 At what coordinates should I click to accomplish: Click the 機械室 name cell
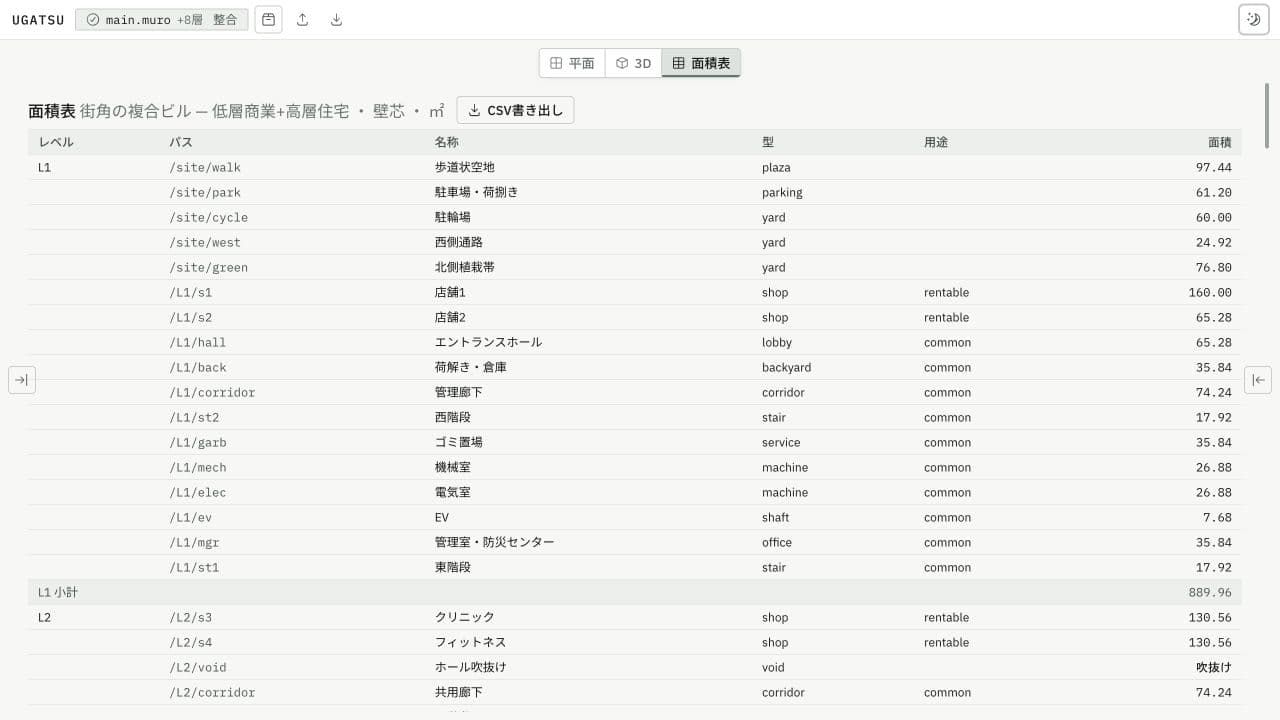point(452,467)
